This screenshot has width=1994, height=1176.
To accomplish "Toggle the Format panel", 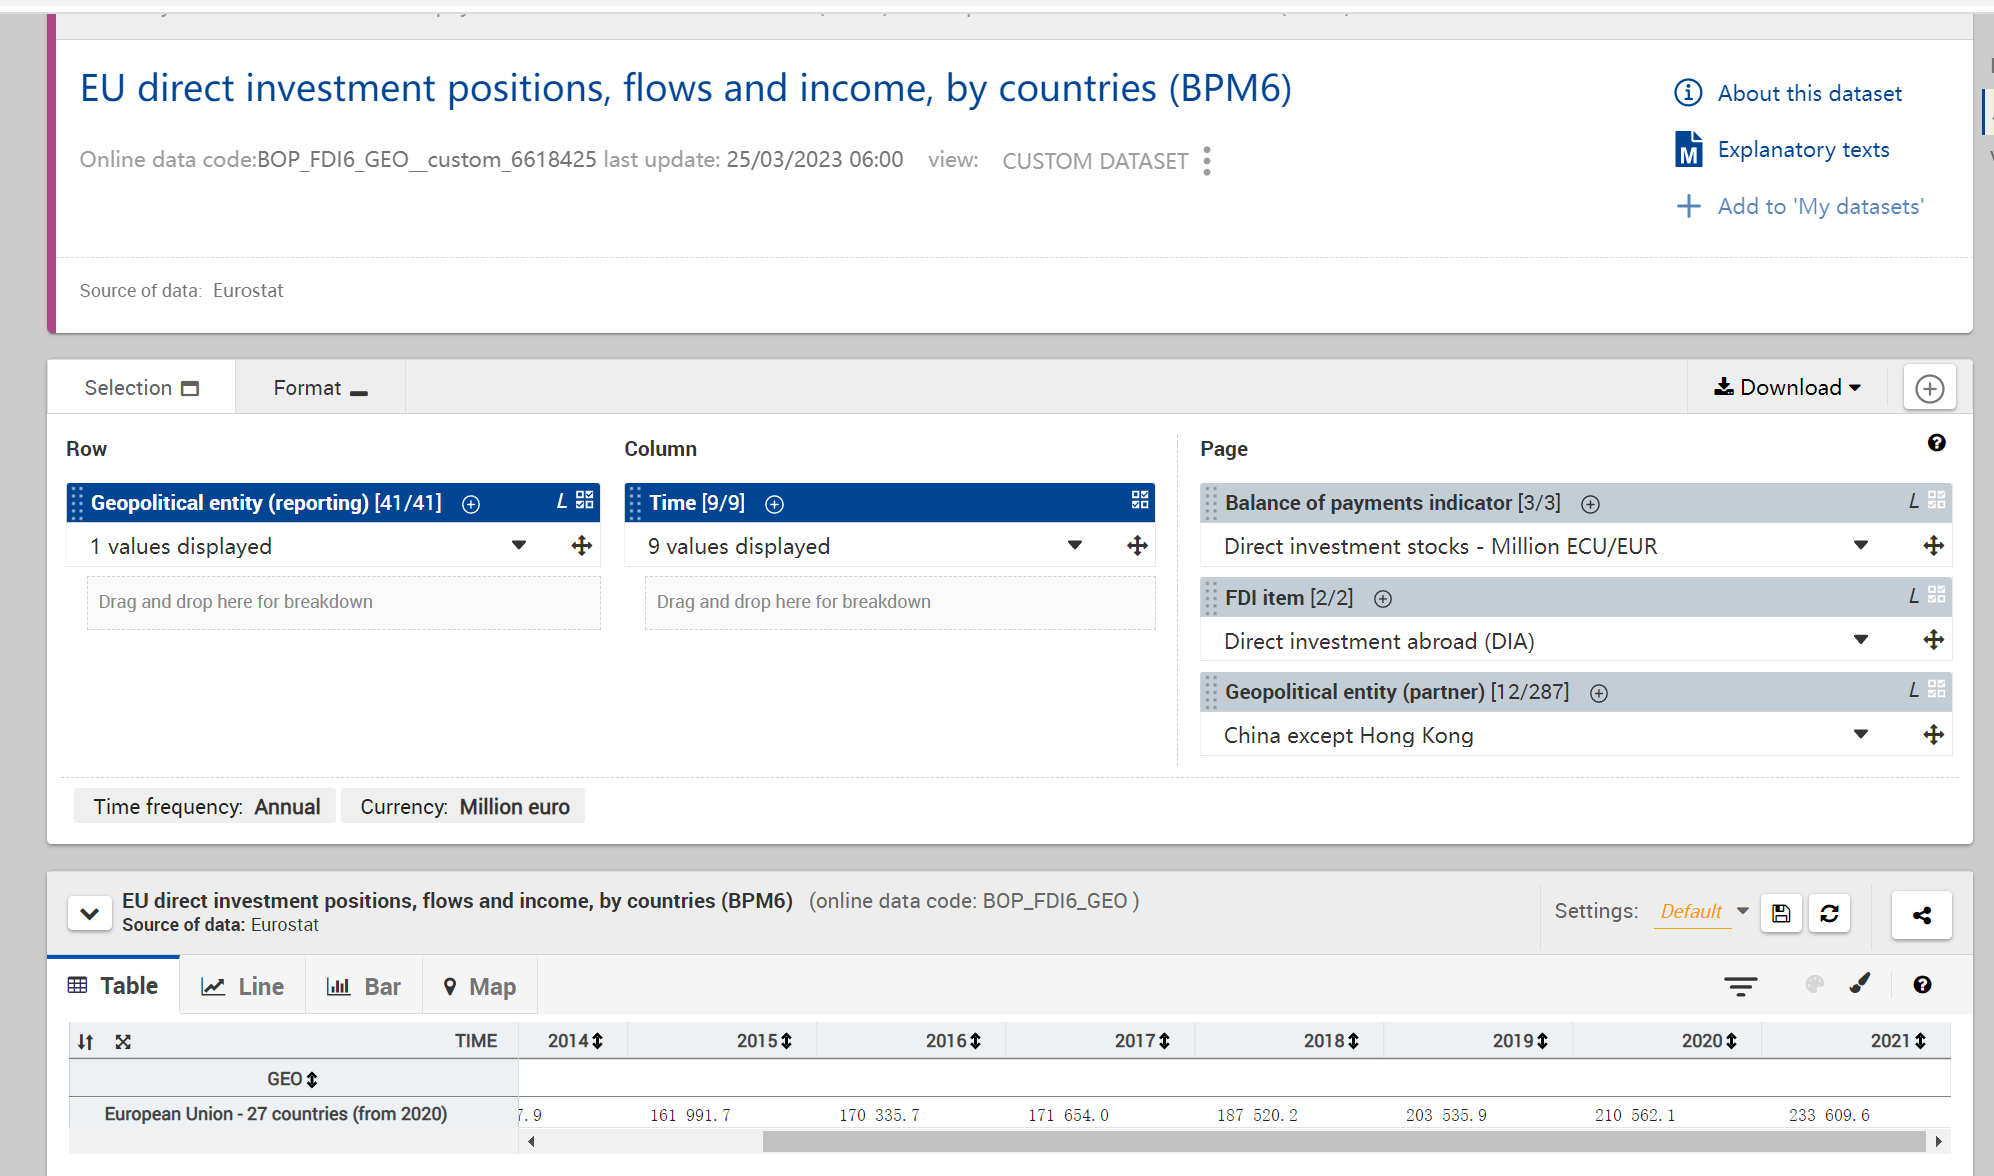I will point(320,388).
